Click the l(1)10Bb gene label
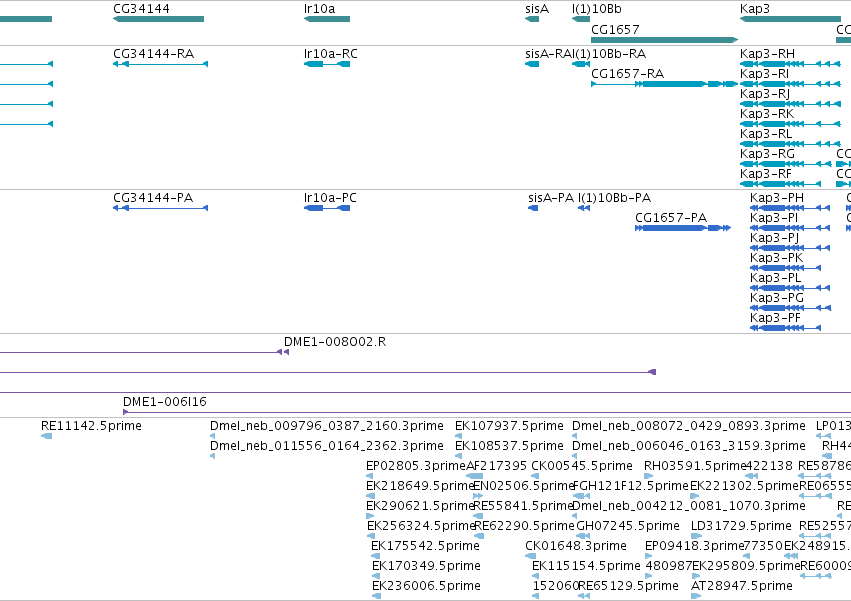Image resolution: width=851 pixels, height=601 pixels. (x=596, y=9)
